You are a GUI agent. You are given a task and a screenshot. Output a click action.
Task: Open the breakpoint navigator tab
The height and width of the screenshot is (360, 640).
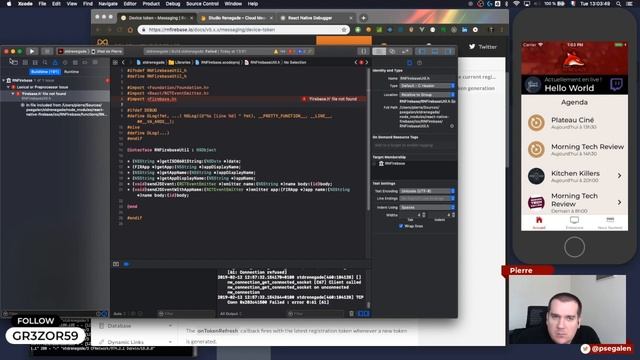pos(85,62)
